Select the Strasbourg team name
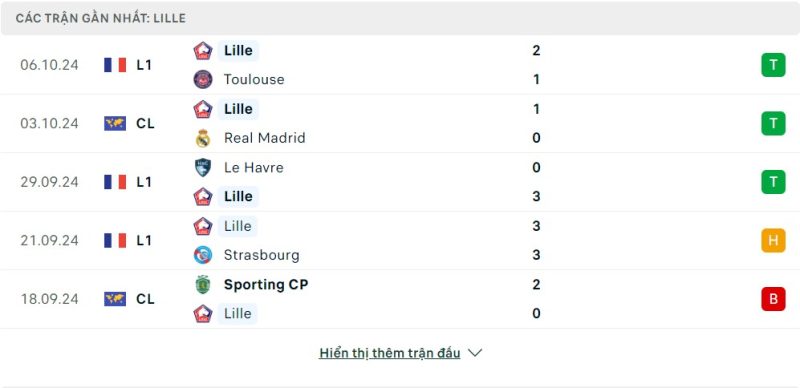The width and height of the screenshot is (800, 388). point(261,255)
